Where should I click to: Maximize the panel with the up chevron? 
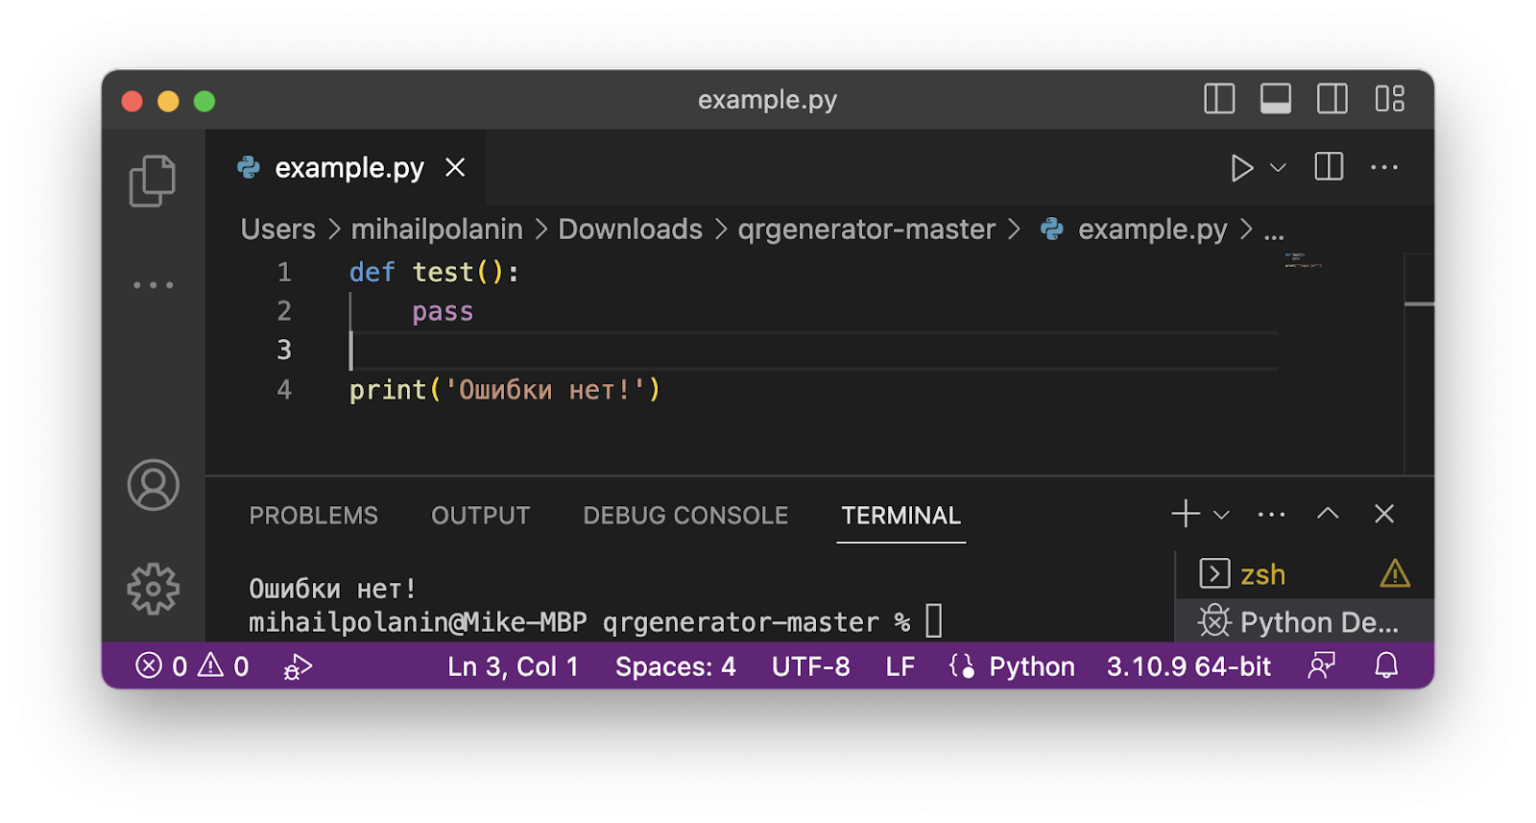(1327, 514)
